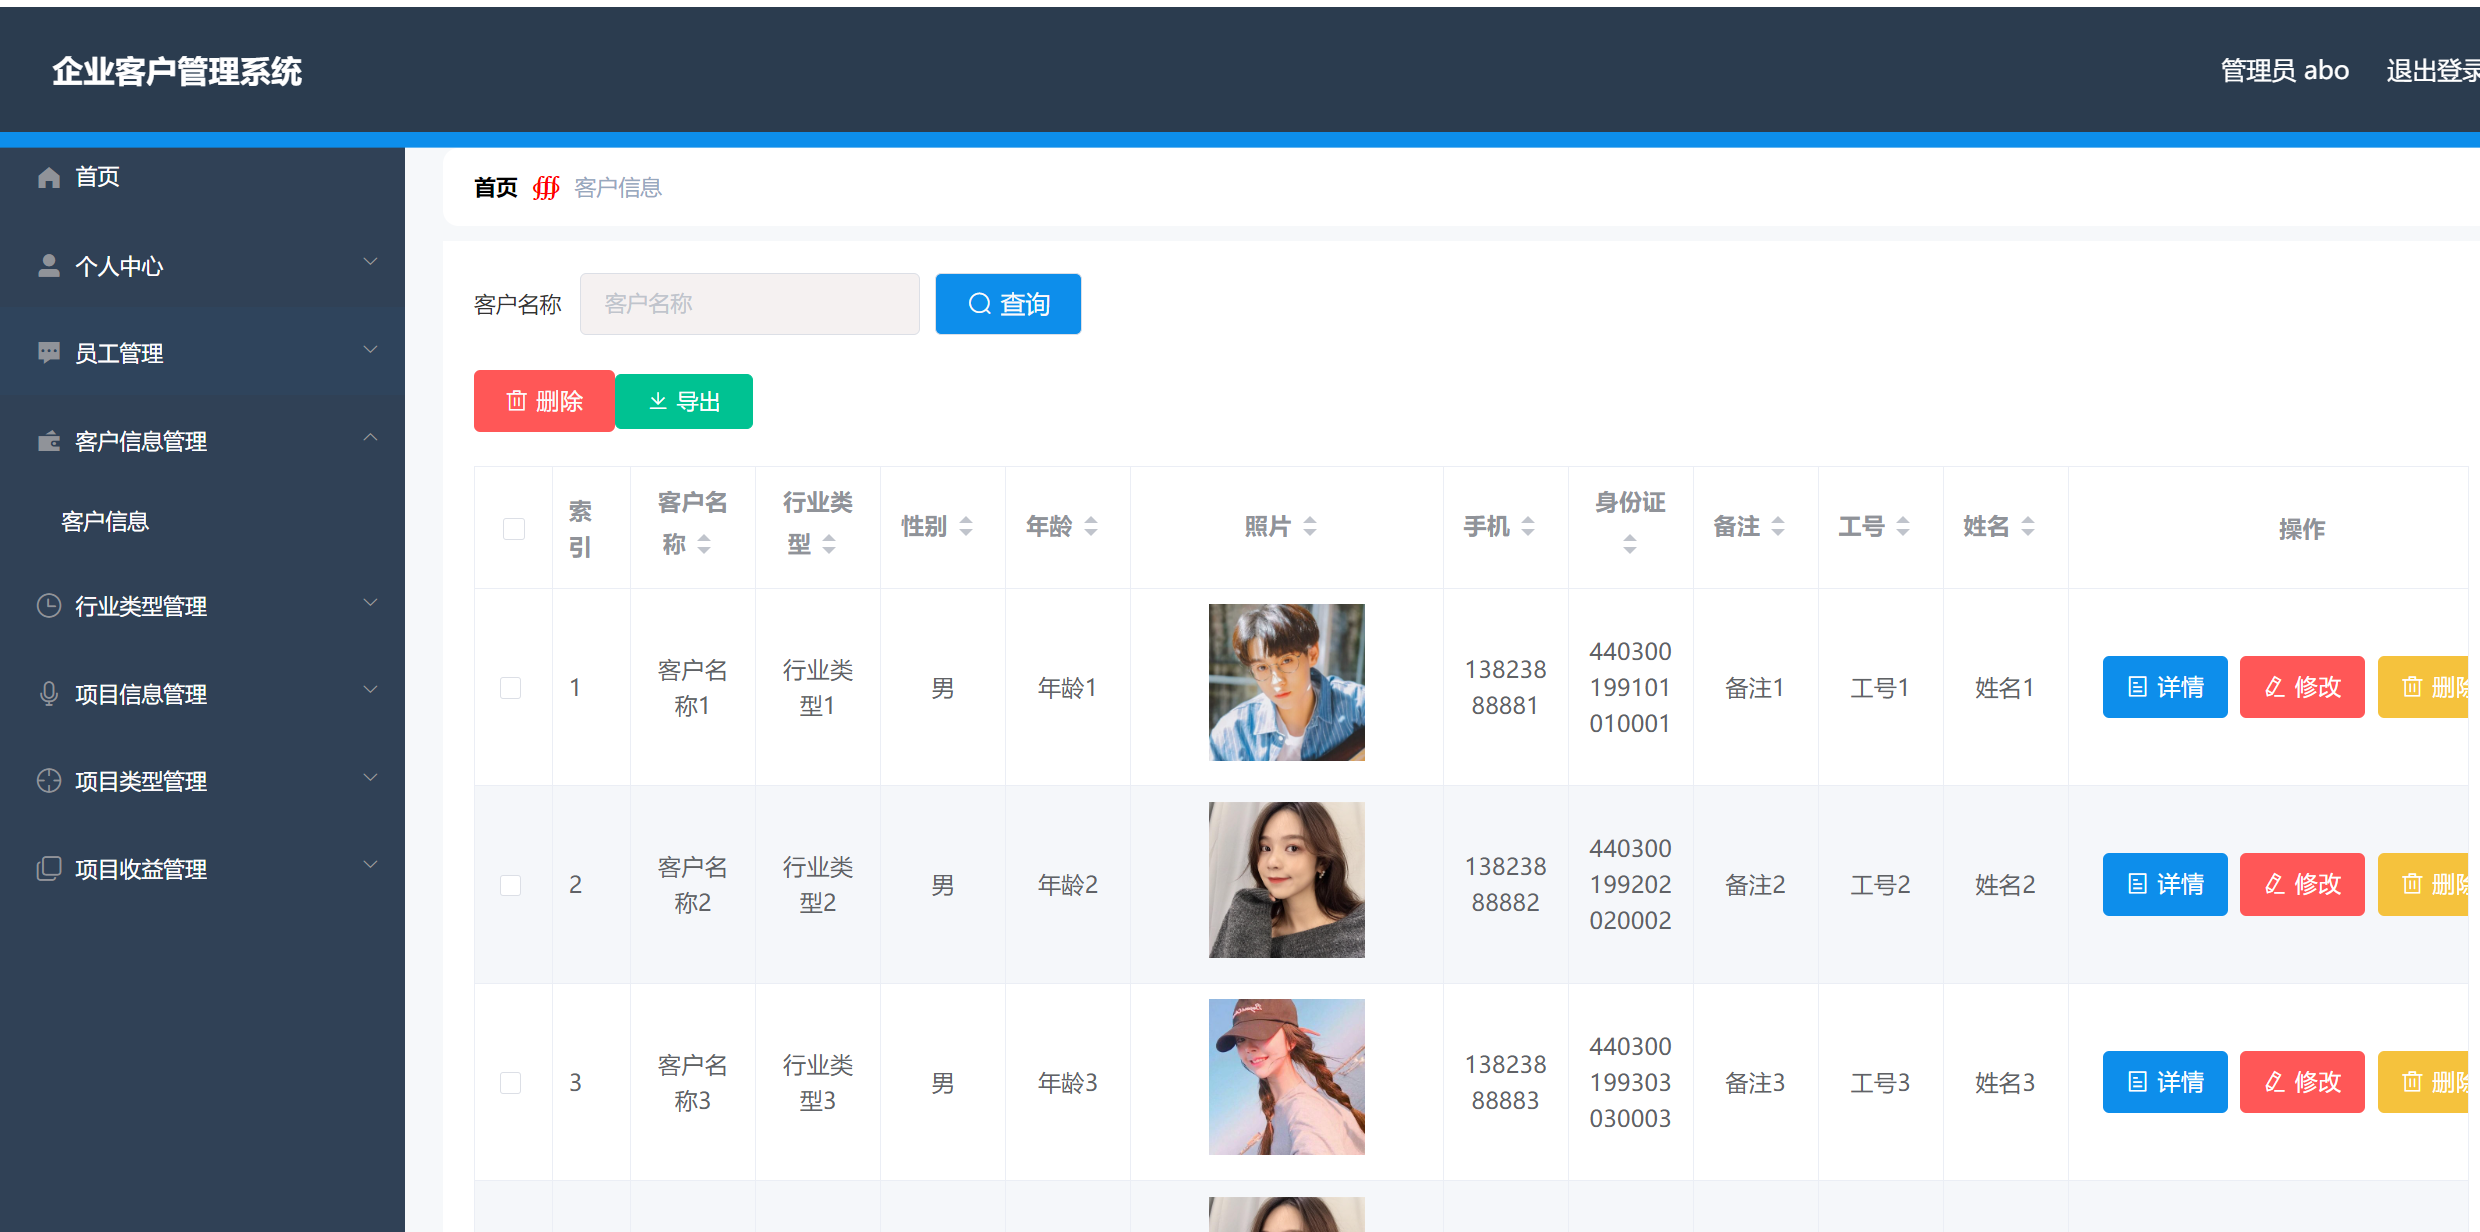Click the clock icon beside 行业类型管理
The width and height of the screenshot is (2480, 1232).
(x=49, y=606)
